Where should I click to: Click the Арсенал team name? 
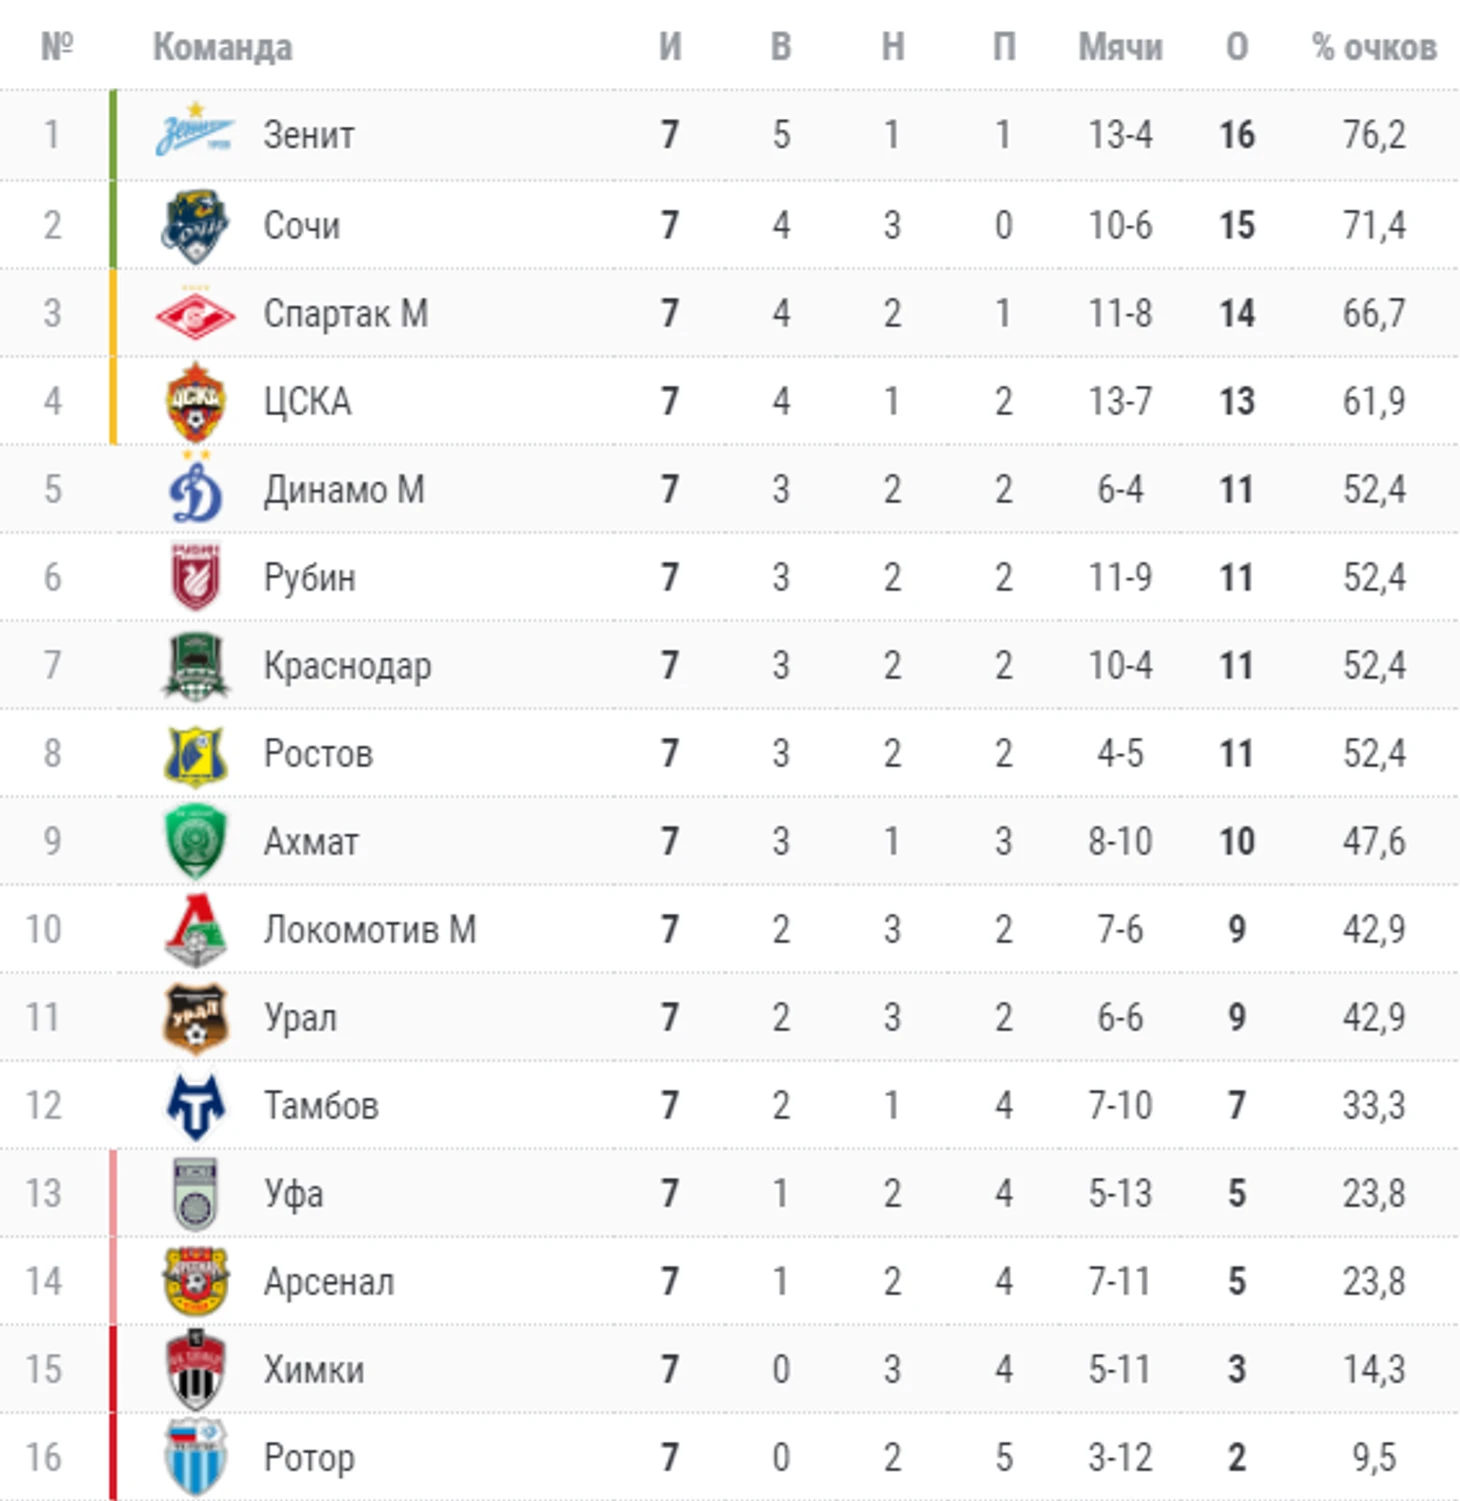pos(329,1282)
